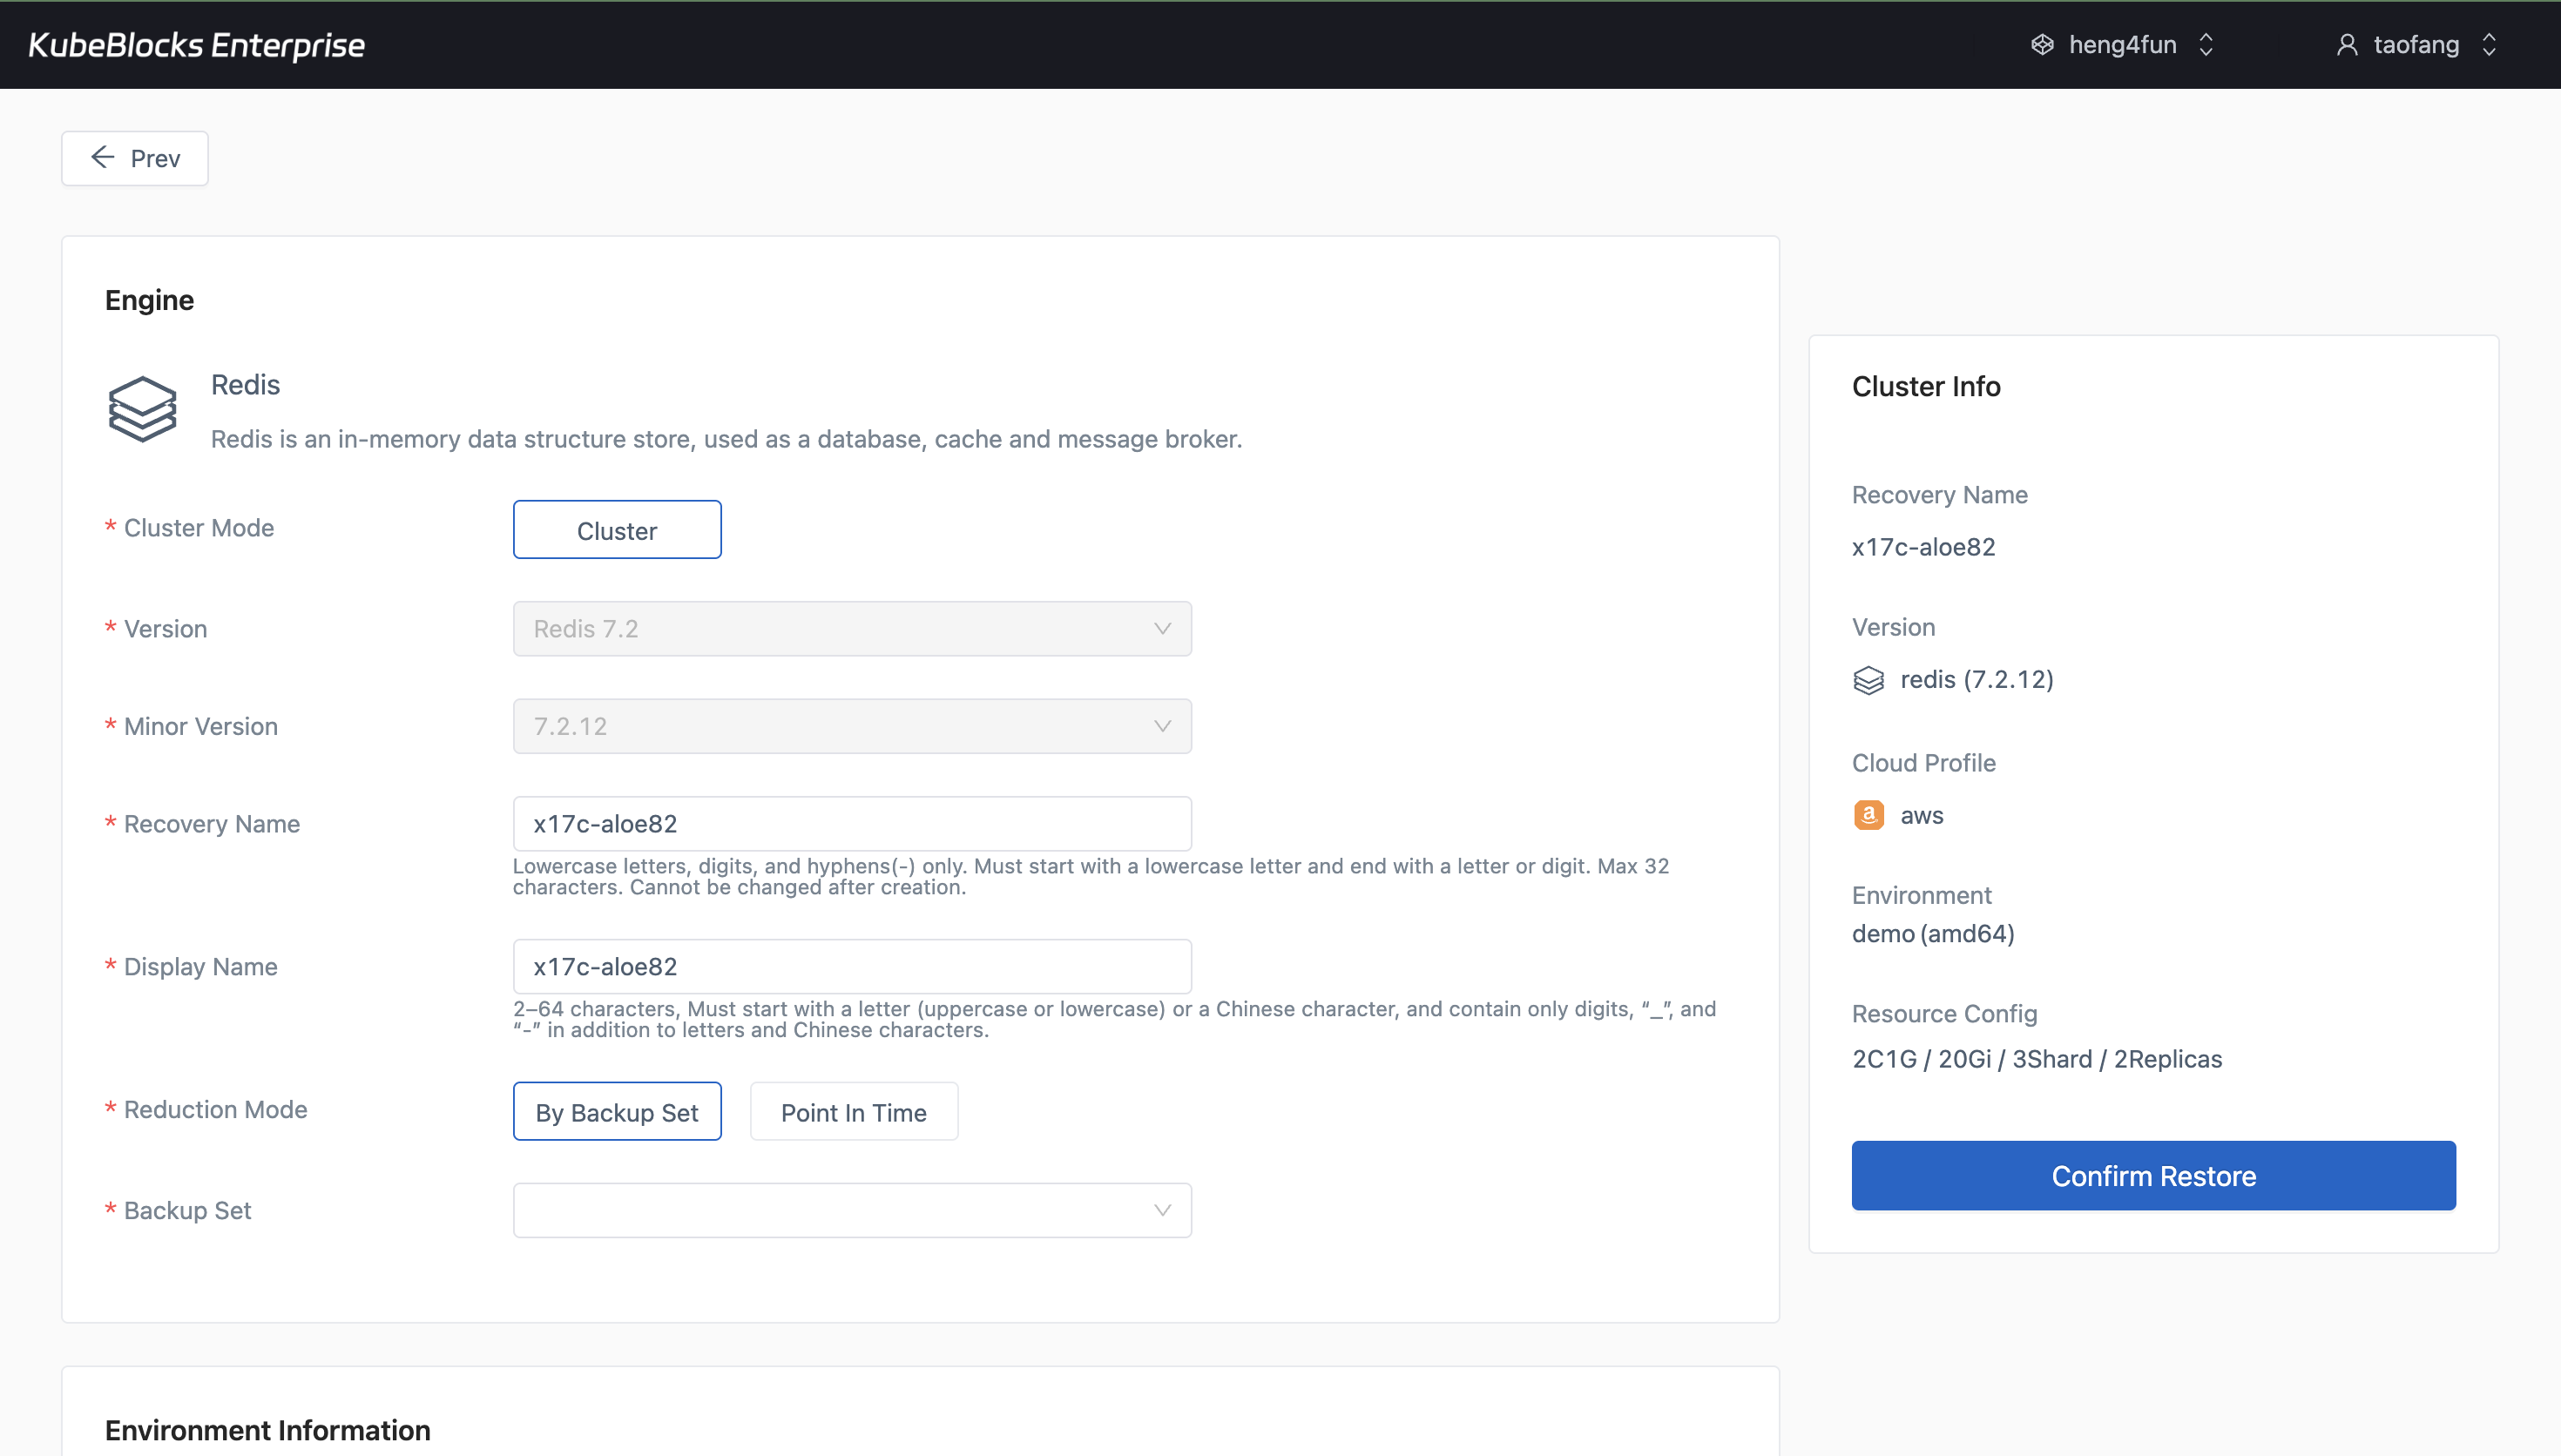The height and width of the screenshot is (1456, 2561).
Task: Click the redis icon in Cluster Info
Action: (1869, 679)
